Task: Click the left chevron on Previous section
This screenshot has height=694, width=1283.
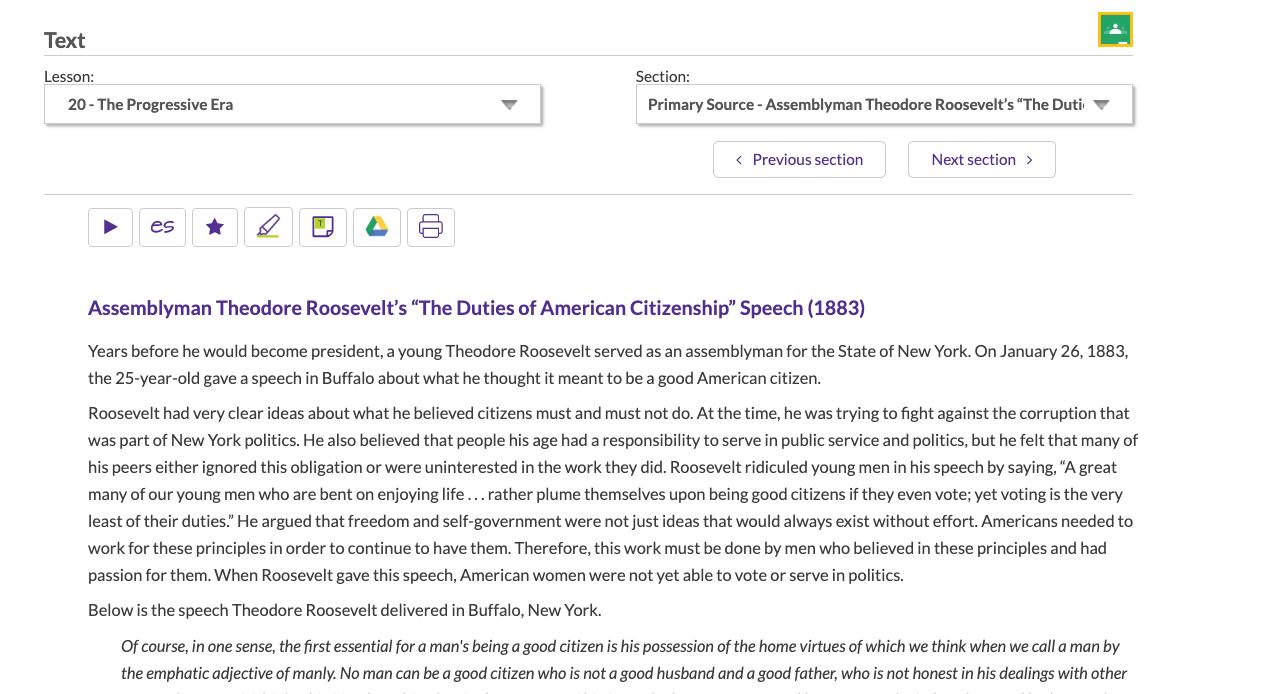Action: (x=739, y=159)
